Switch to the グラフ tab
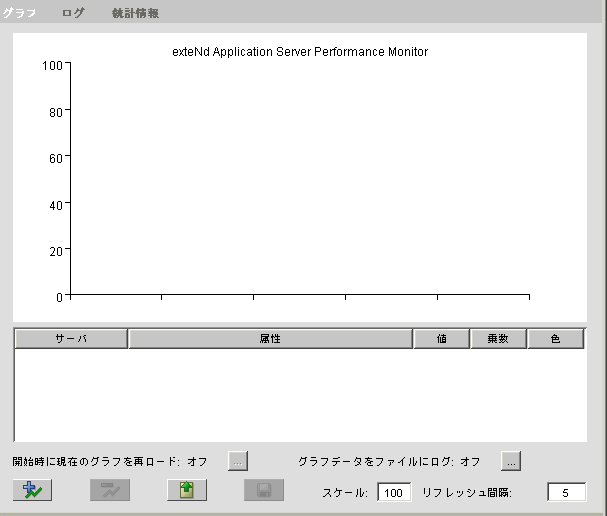The image size is (607, 516). pyautogui.click(x=19, y=13)
